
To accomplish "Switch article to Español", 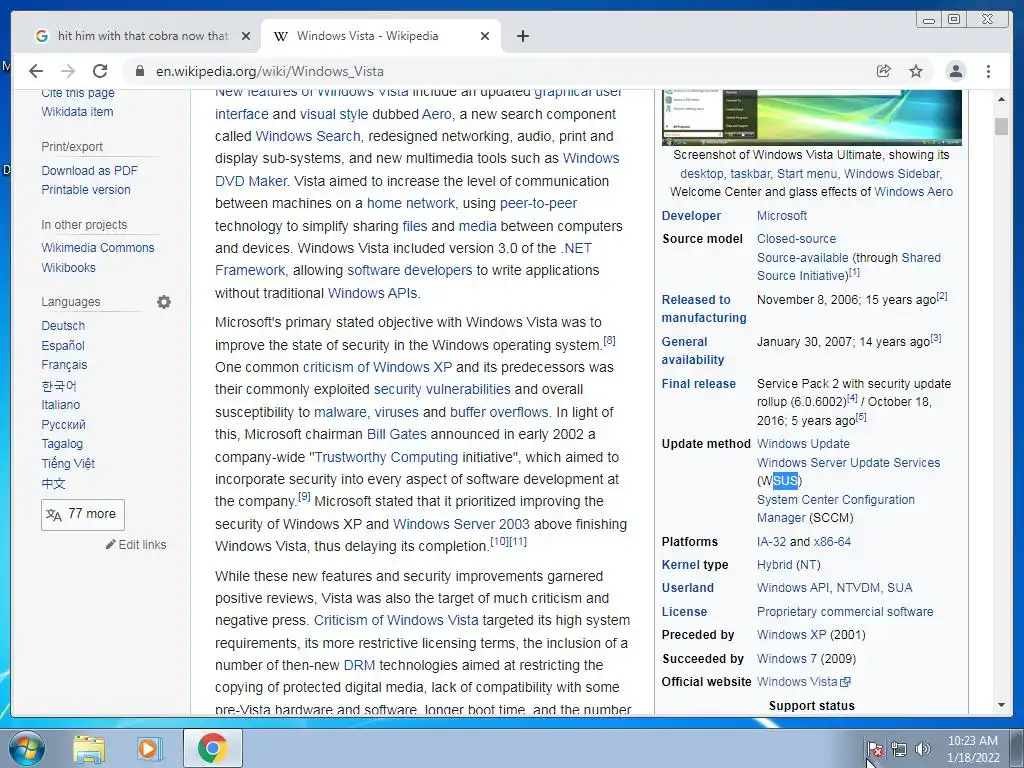I will (x=63, y=345).
